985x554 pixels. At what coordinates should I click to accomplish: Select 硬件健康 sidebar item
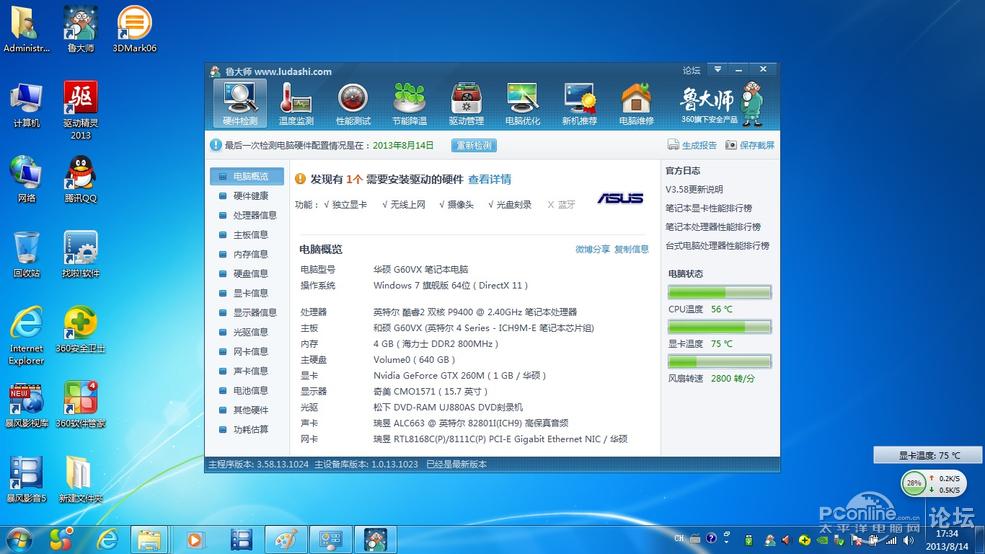click(247, 196)
